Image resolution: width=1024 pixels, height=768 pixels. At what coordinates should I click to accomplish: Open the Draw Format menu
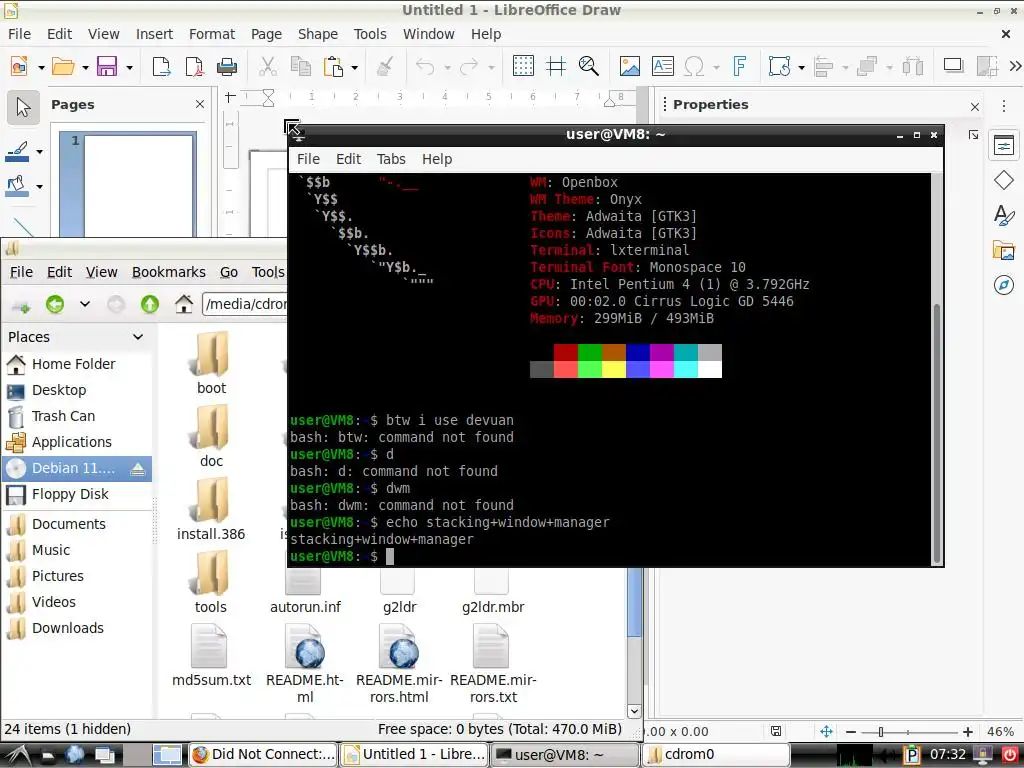(212, 34)
